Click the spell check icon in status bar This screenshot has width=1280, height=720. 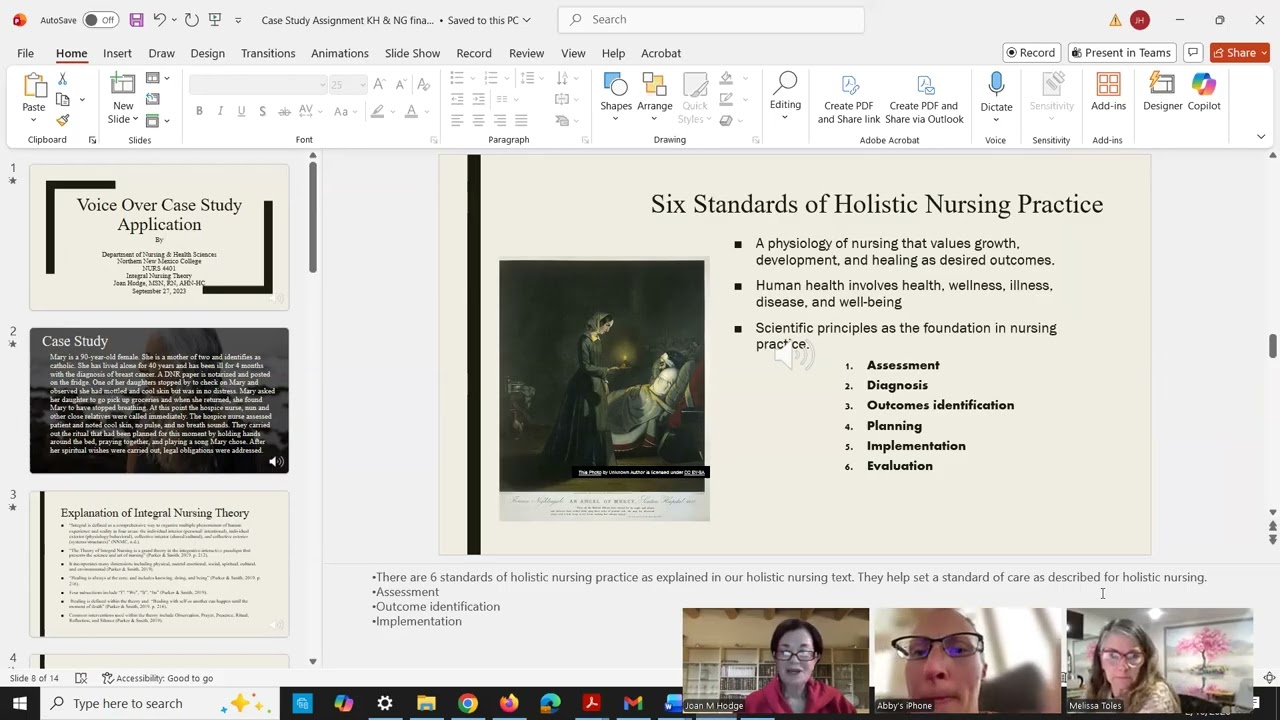click(x=81, y=678)
